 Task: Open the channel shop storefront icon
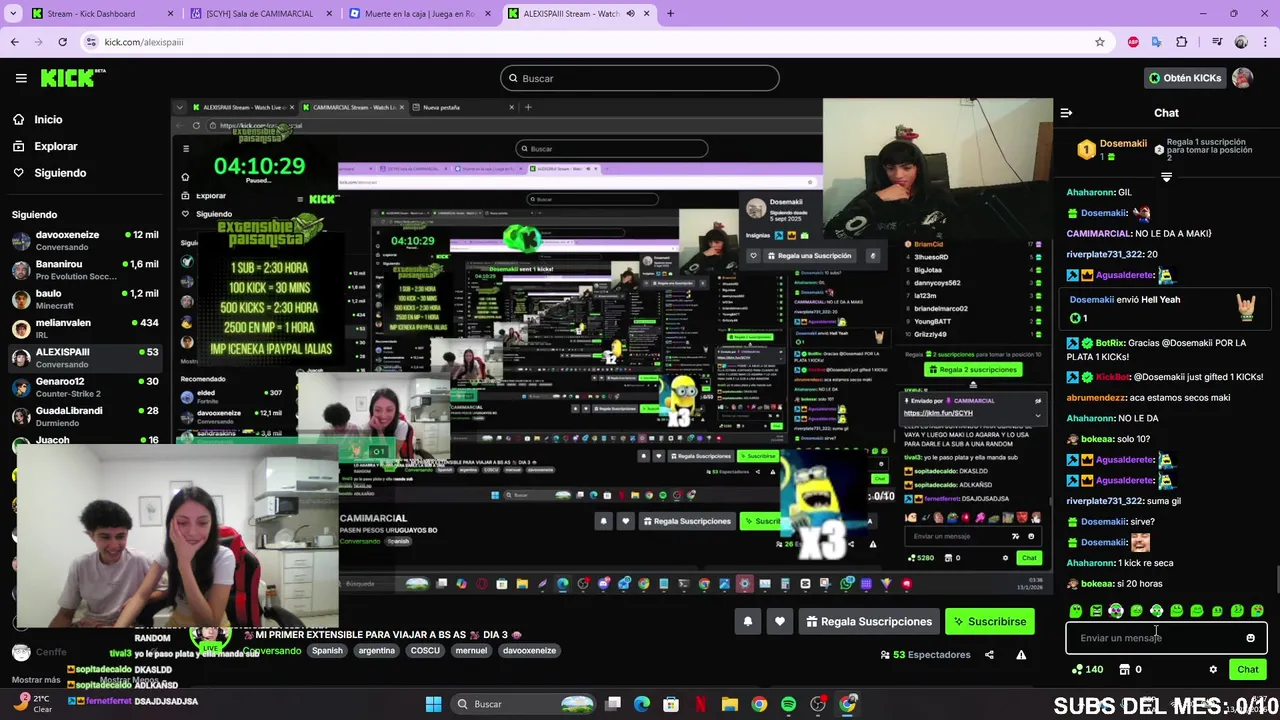(x=1124, y=670)
